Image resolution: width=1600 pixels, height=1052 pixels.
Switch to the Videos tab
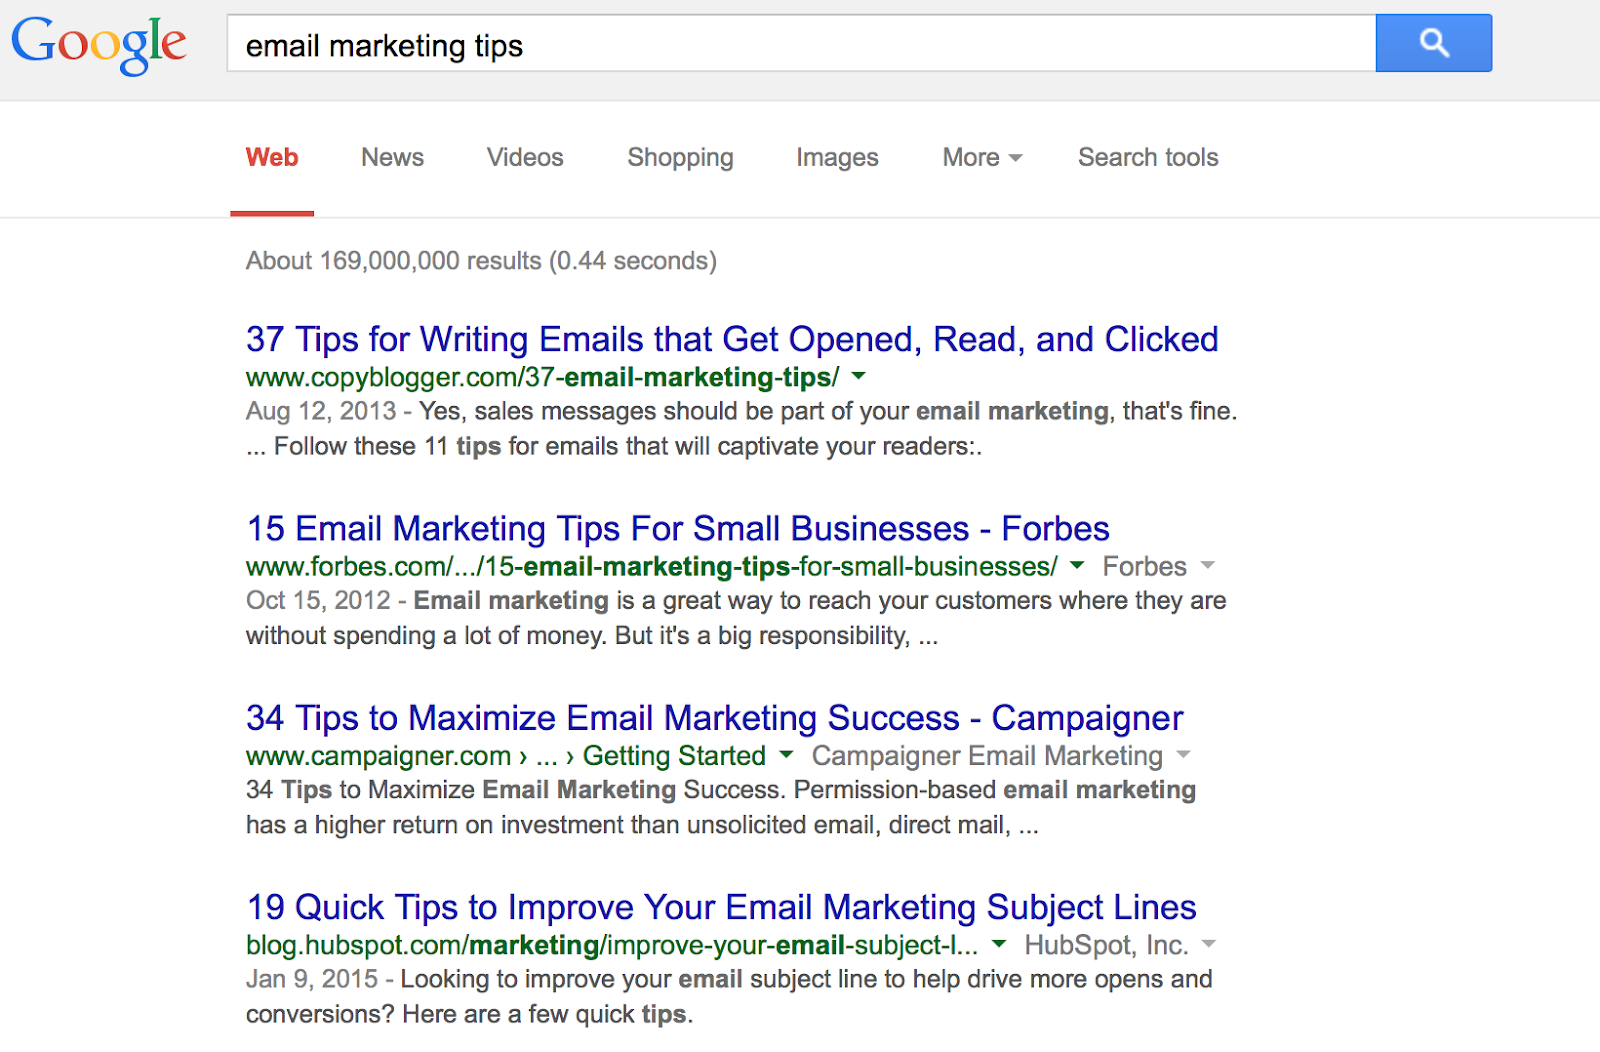(x=525, y=157)
